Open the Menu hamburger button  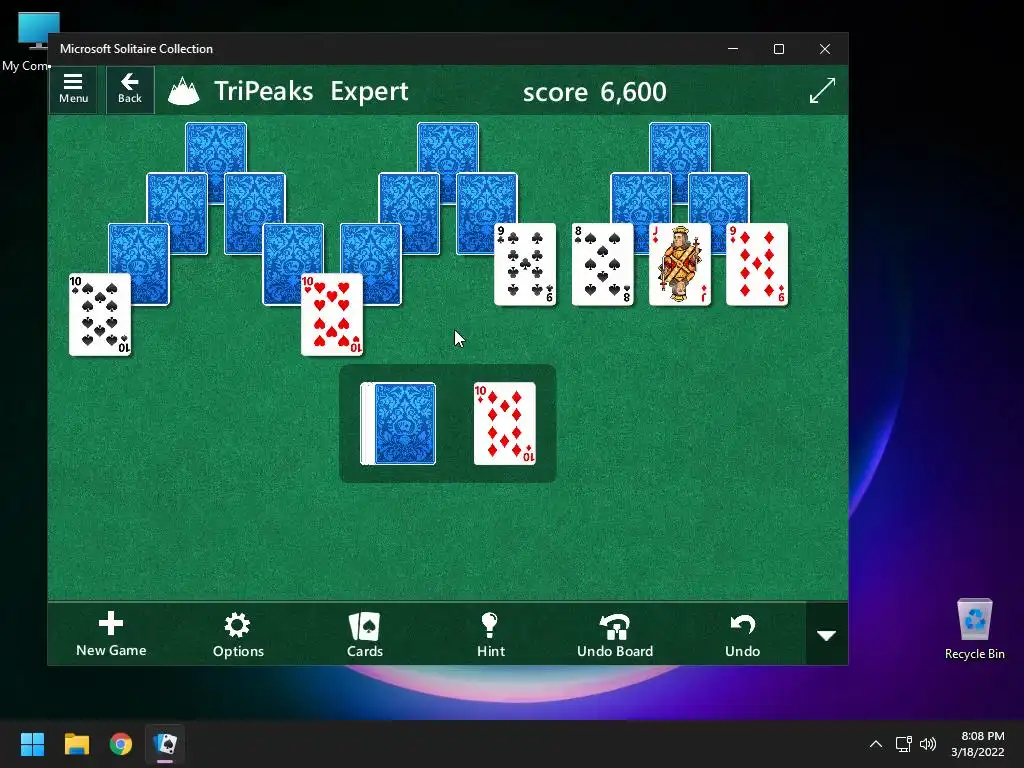tap(73, 89)
